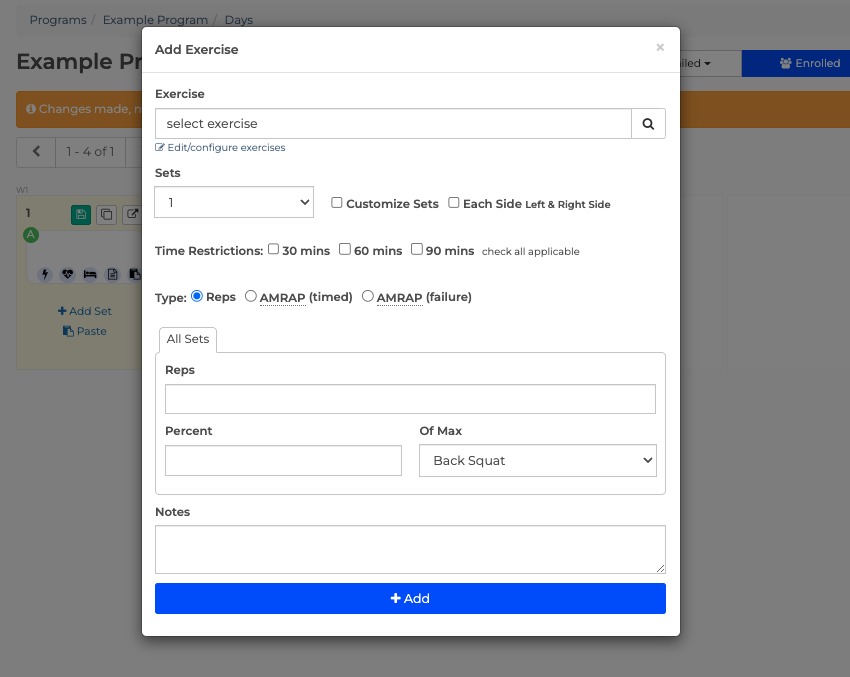Click into the Percent input field
This screenshot has height=677, width=850.
pos(284,461)
